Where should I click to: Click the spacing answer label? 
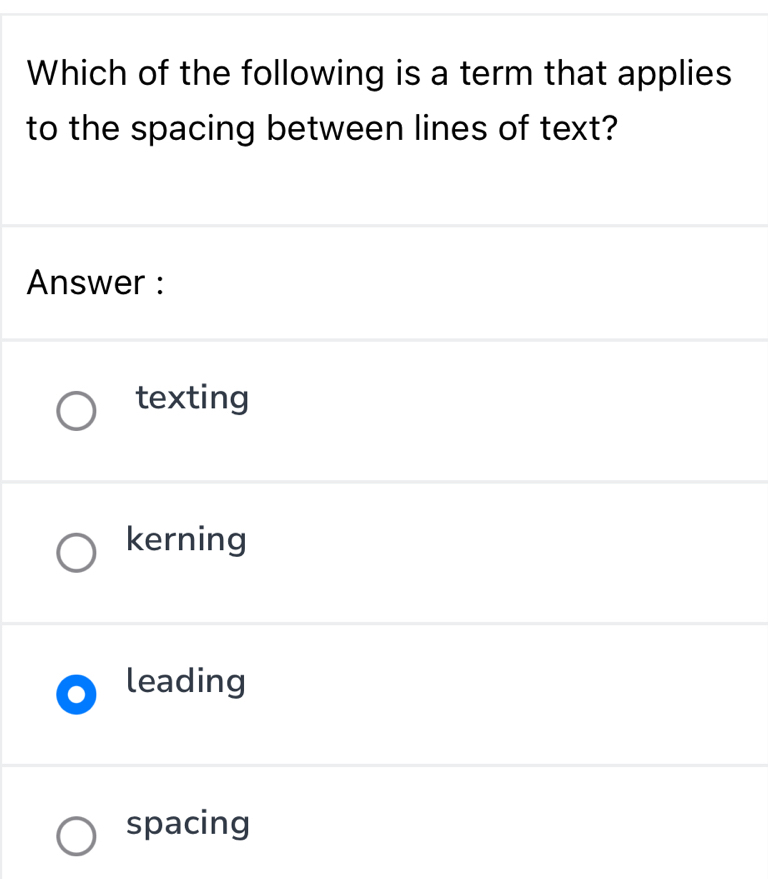pyautogui.click(x=188, y=823)
